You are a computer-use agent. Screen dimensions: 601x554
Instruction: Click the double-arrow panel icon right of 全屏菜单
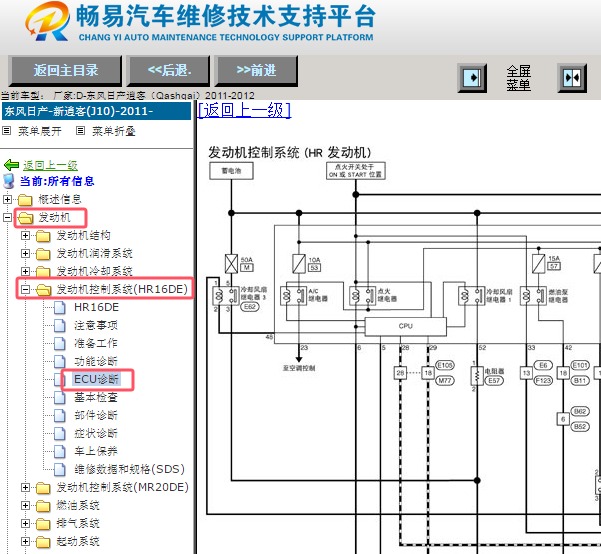(x=572, y=78)
